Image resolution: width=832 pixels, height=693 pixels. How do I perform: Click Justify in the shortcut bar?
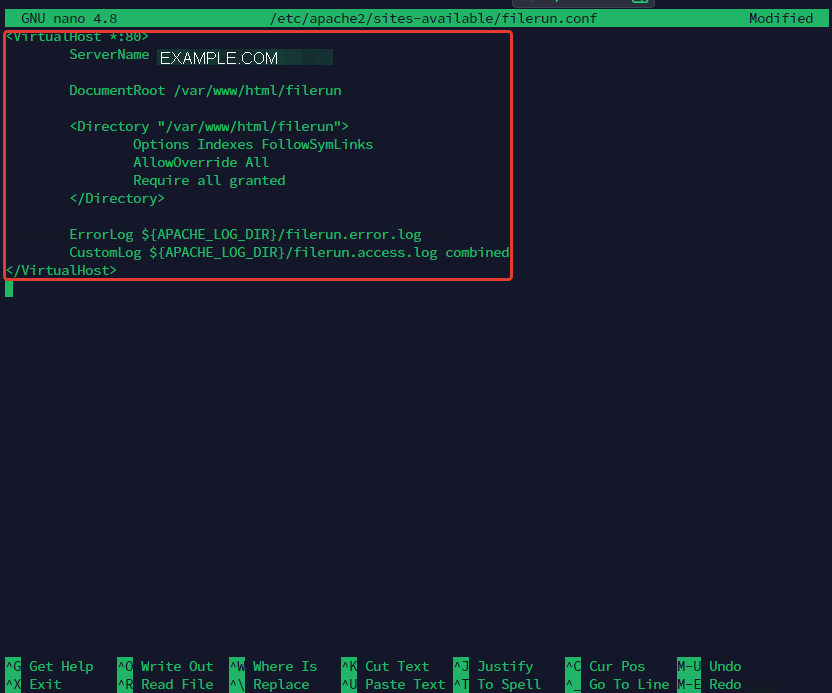coord(505,666)
